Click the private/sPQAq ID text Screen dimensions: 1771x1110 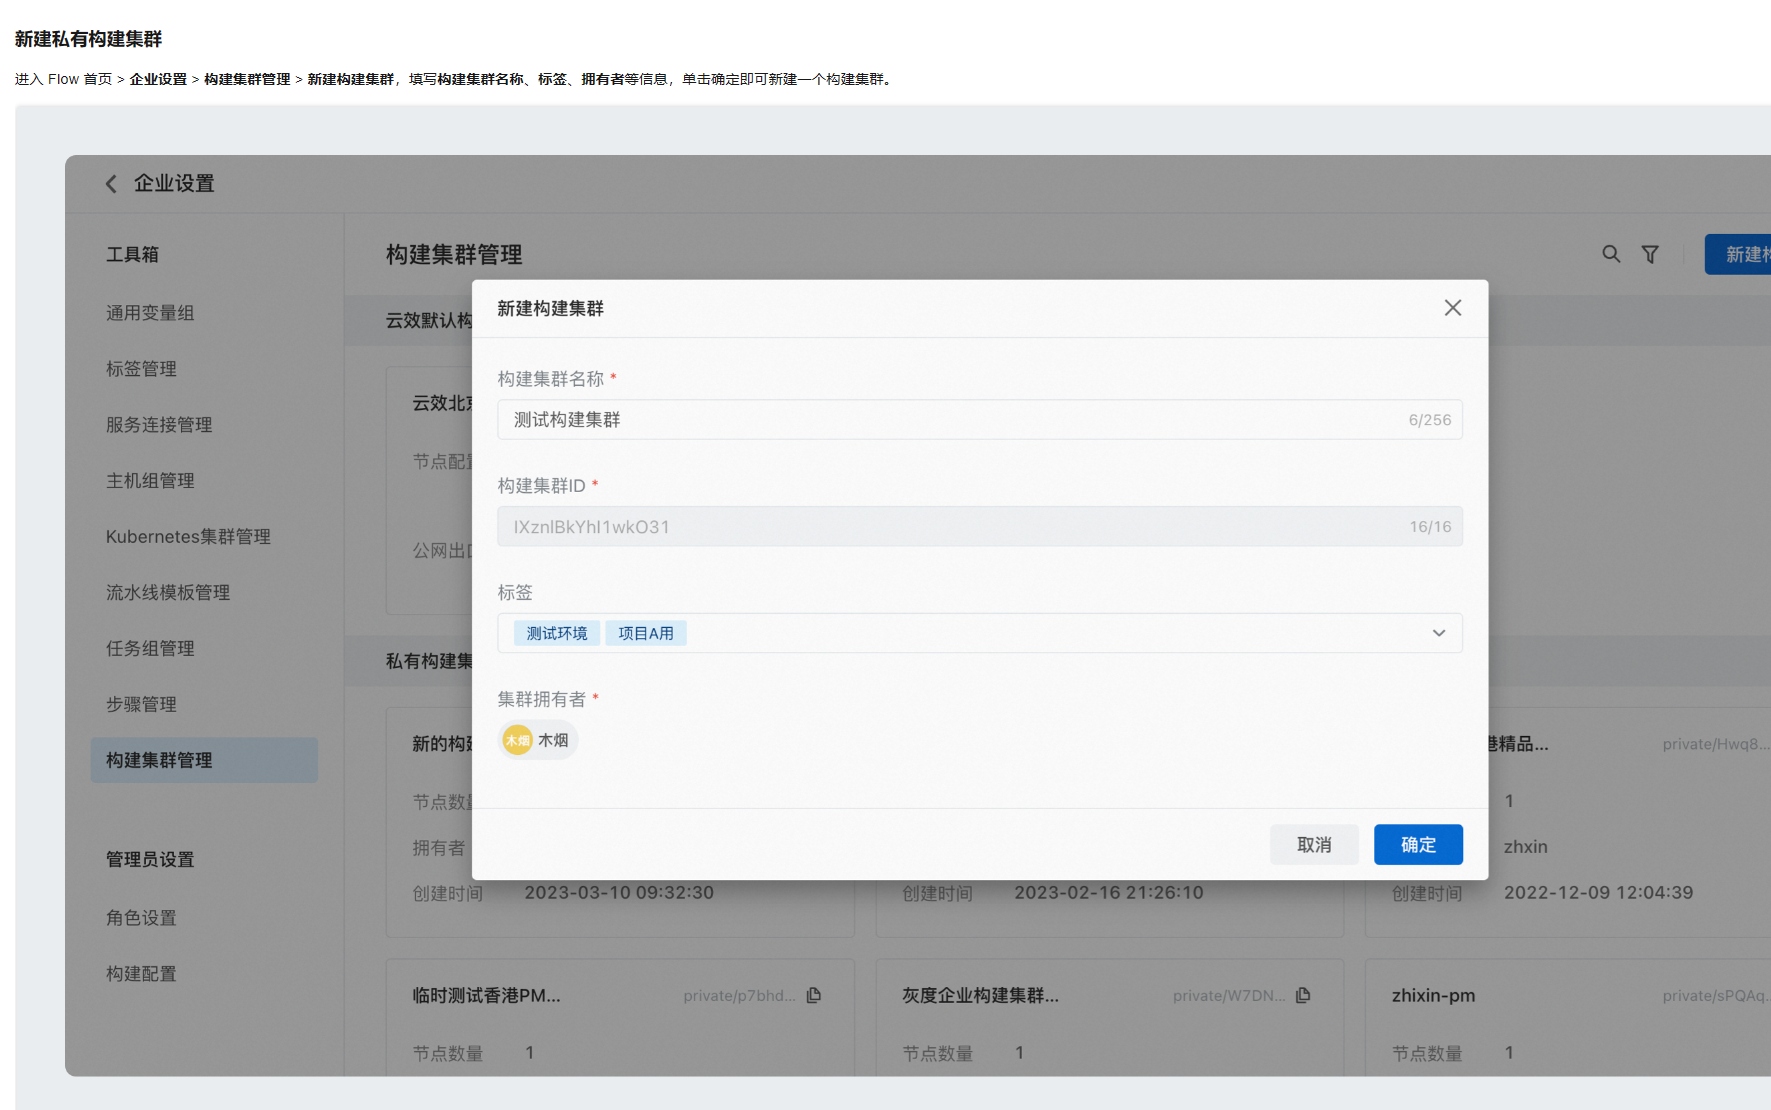click(x=1716, y=996)
